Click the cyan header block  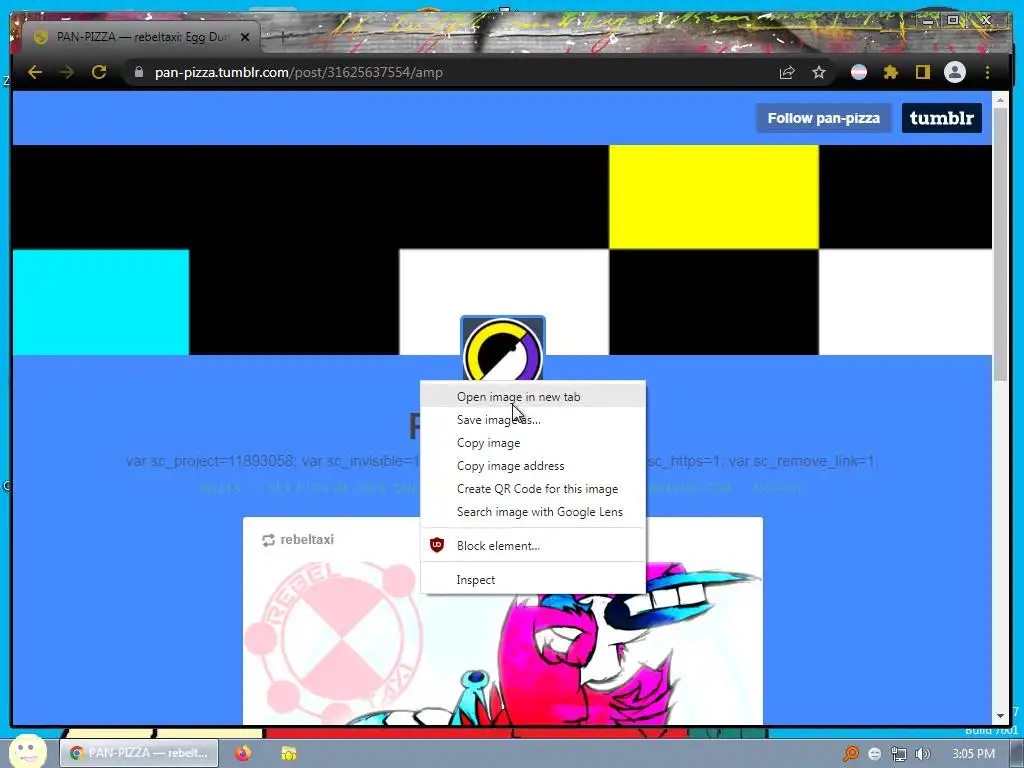pos(101,302)
